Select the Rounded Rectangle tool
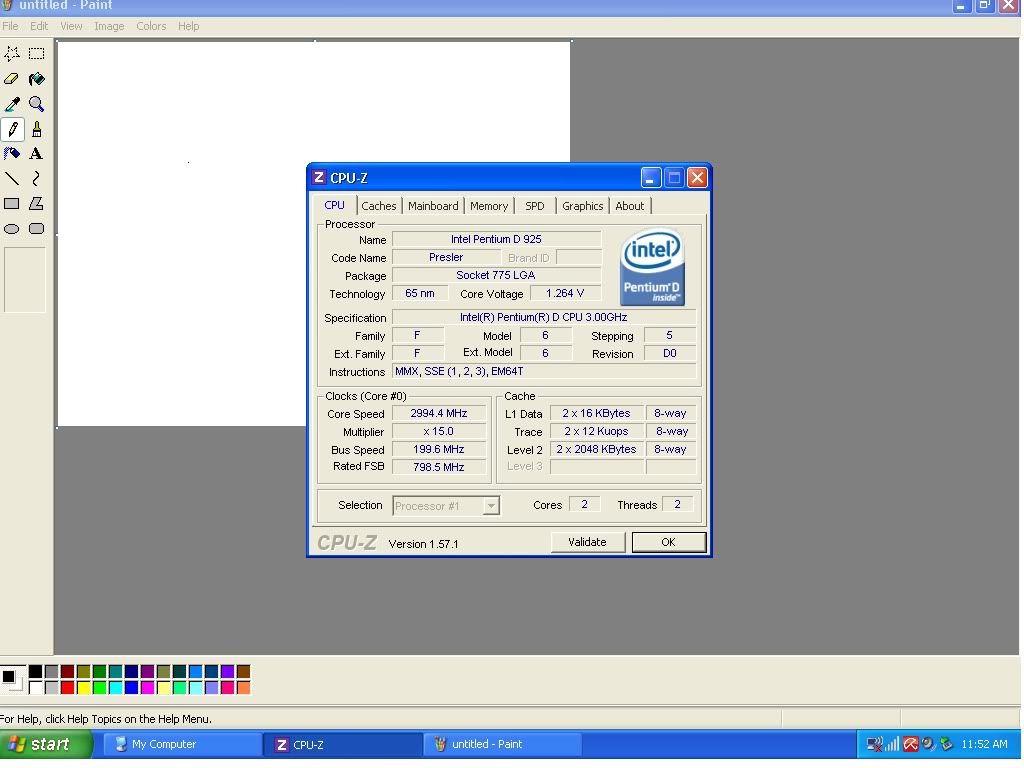 [x=37, y=229]
